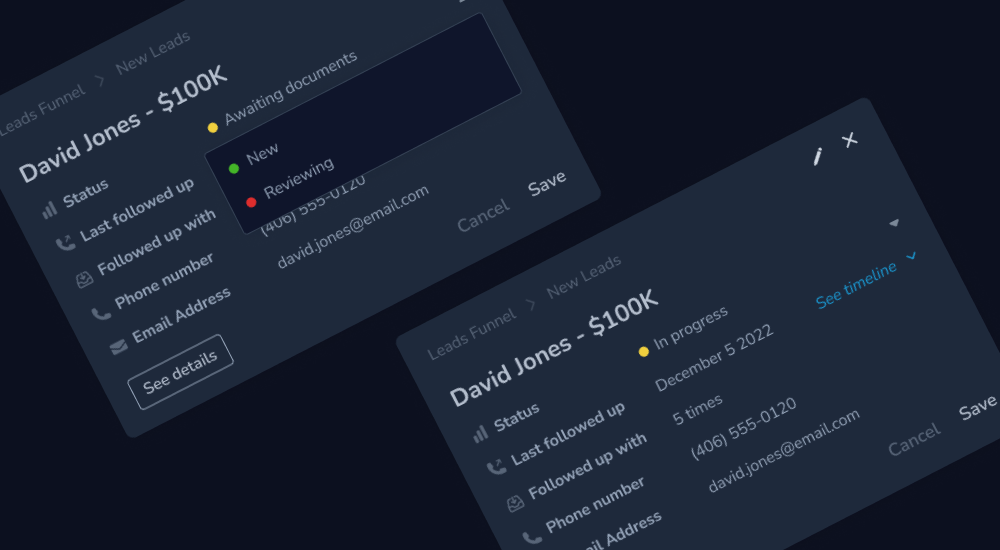Screen dimensions: 1000x550
Task: Click Save in the top card
Action: [547, 183]
